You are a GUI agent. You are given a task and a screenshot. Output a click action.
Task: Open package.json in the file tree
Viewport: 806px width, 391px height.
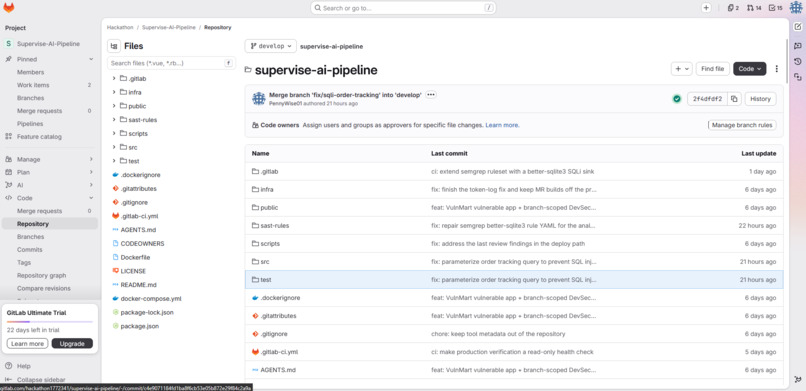[x=139, y=326]
